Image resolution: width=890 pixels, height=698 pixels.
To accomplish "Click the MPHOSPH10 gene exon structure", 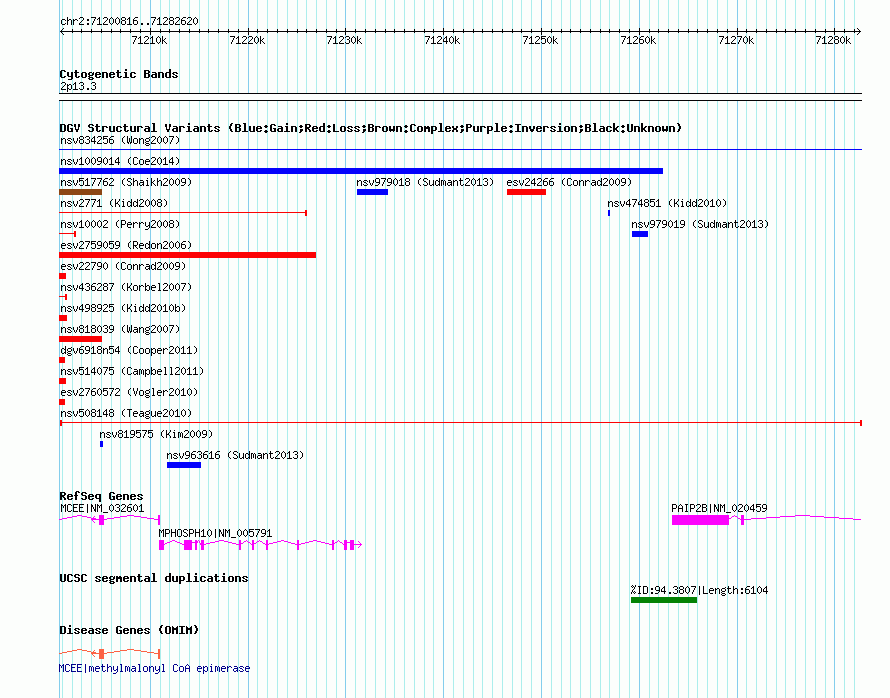I will 261,545.
